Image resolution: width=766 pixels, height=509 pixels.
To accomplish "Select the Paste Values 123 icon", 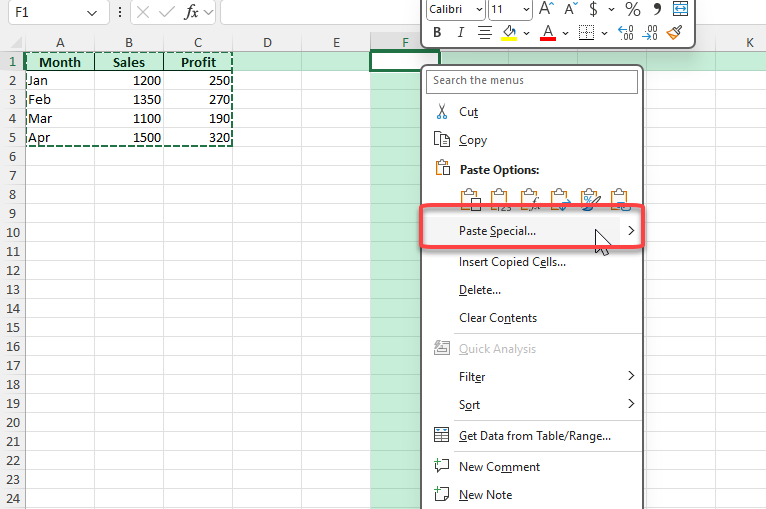I will (x=500, y=199).
